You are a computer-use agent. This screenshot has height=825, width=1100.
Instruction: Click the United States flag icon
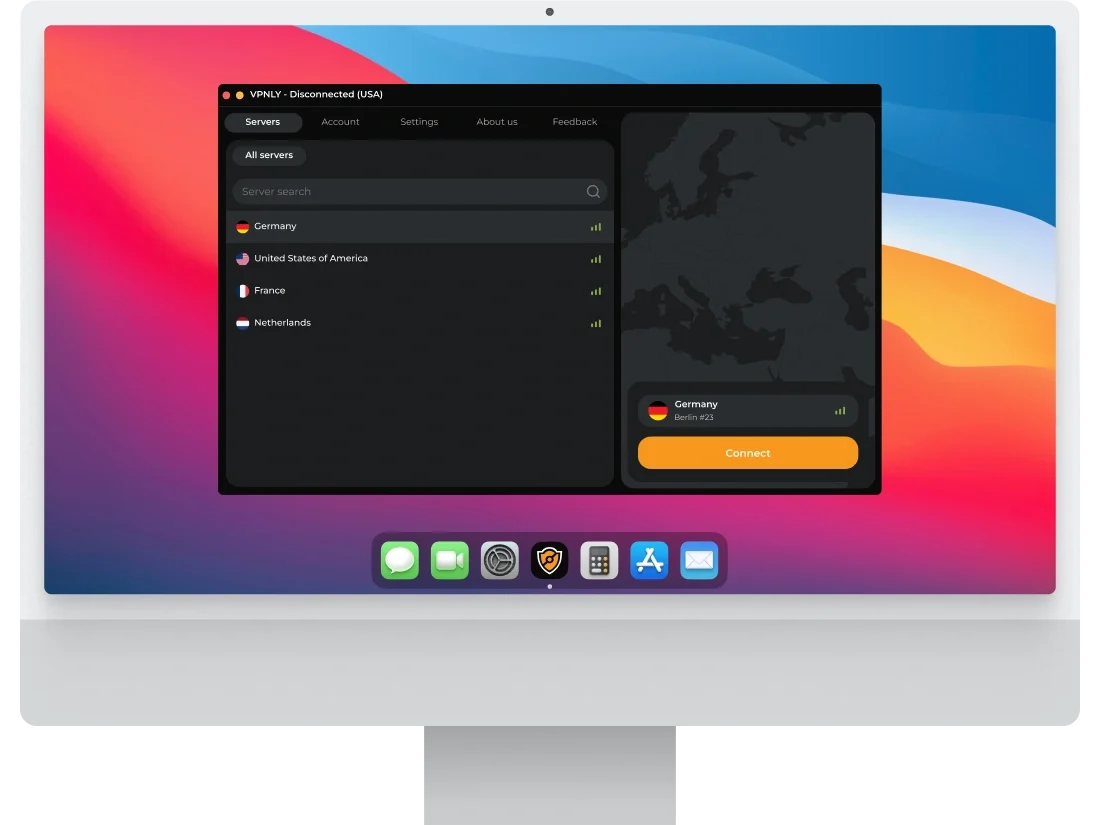[x=242, y=259]
